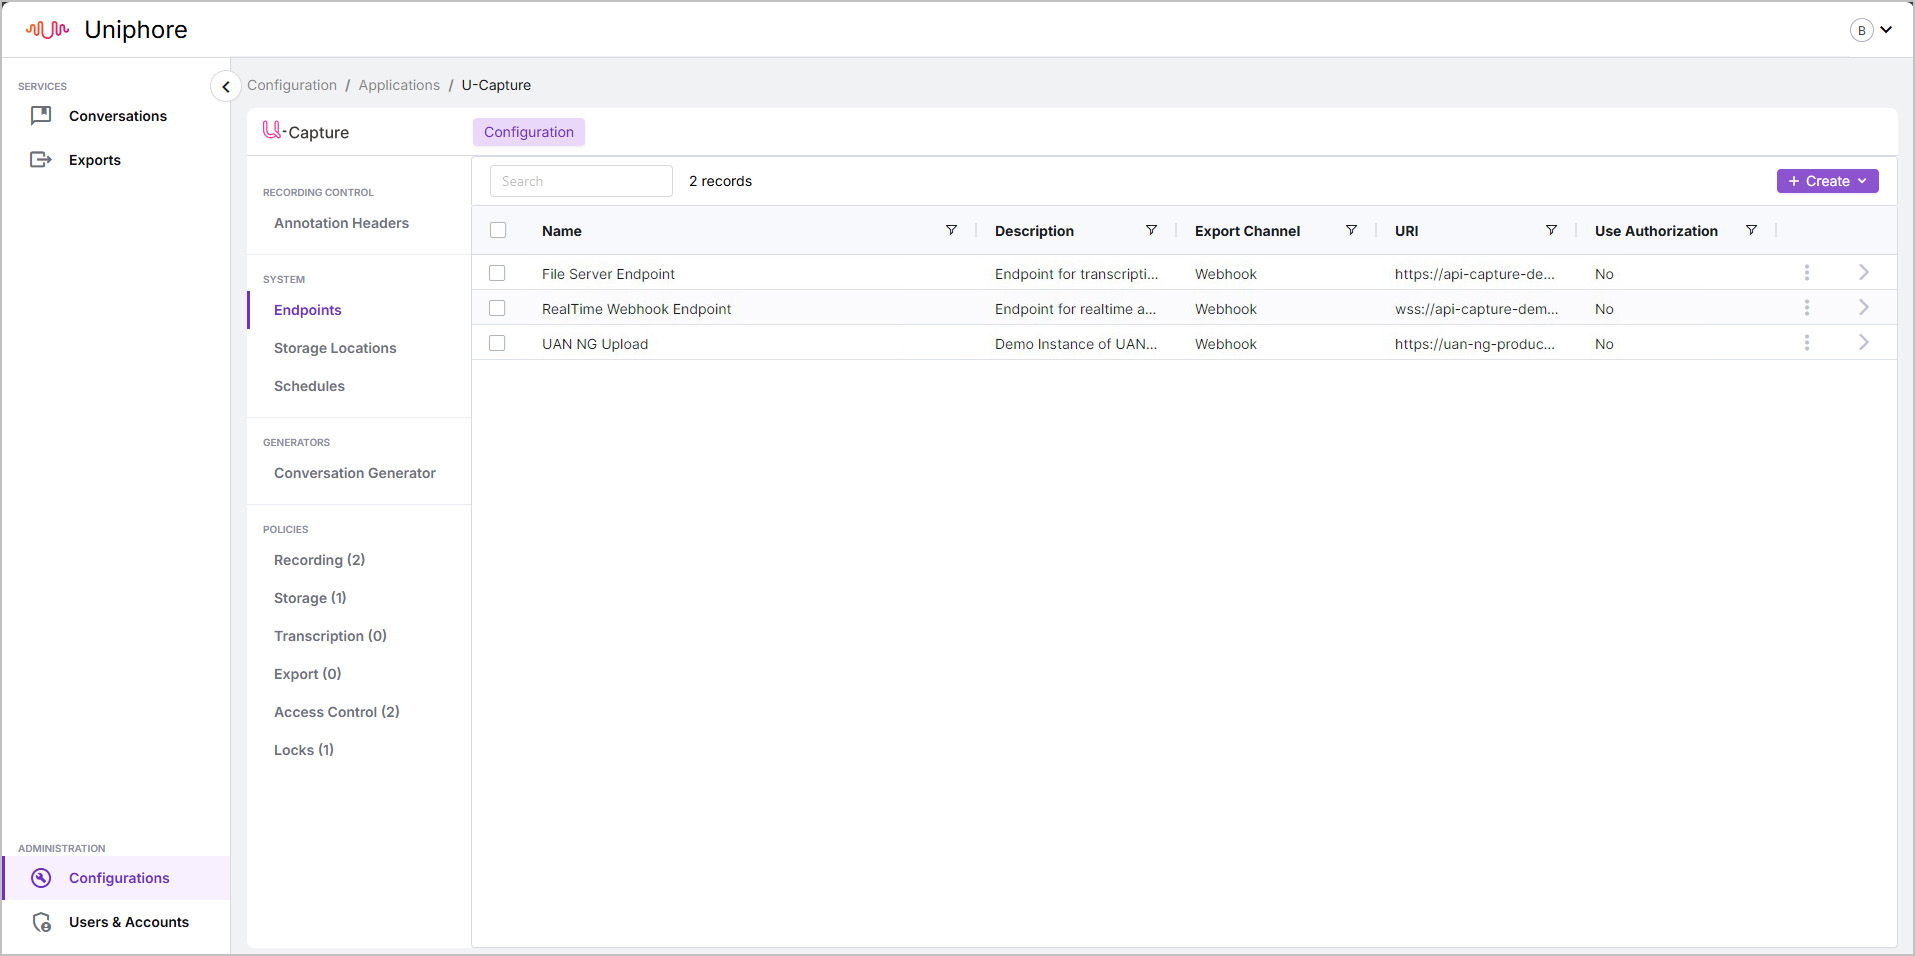Open the Create dropdown button
1915x956 pixels.
tap(1827, 181)
